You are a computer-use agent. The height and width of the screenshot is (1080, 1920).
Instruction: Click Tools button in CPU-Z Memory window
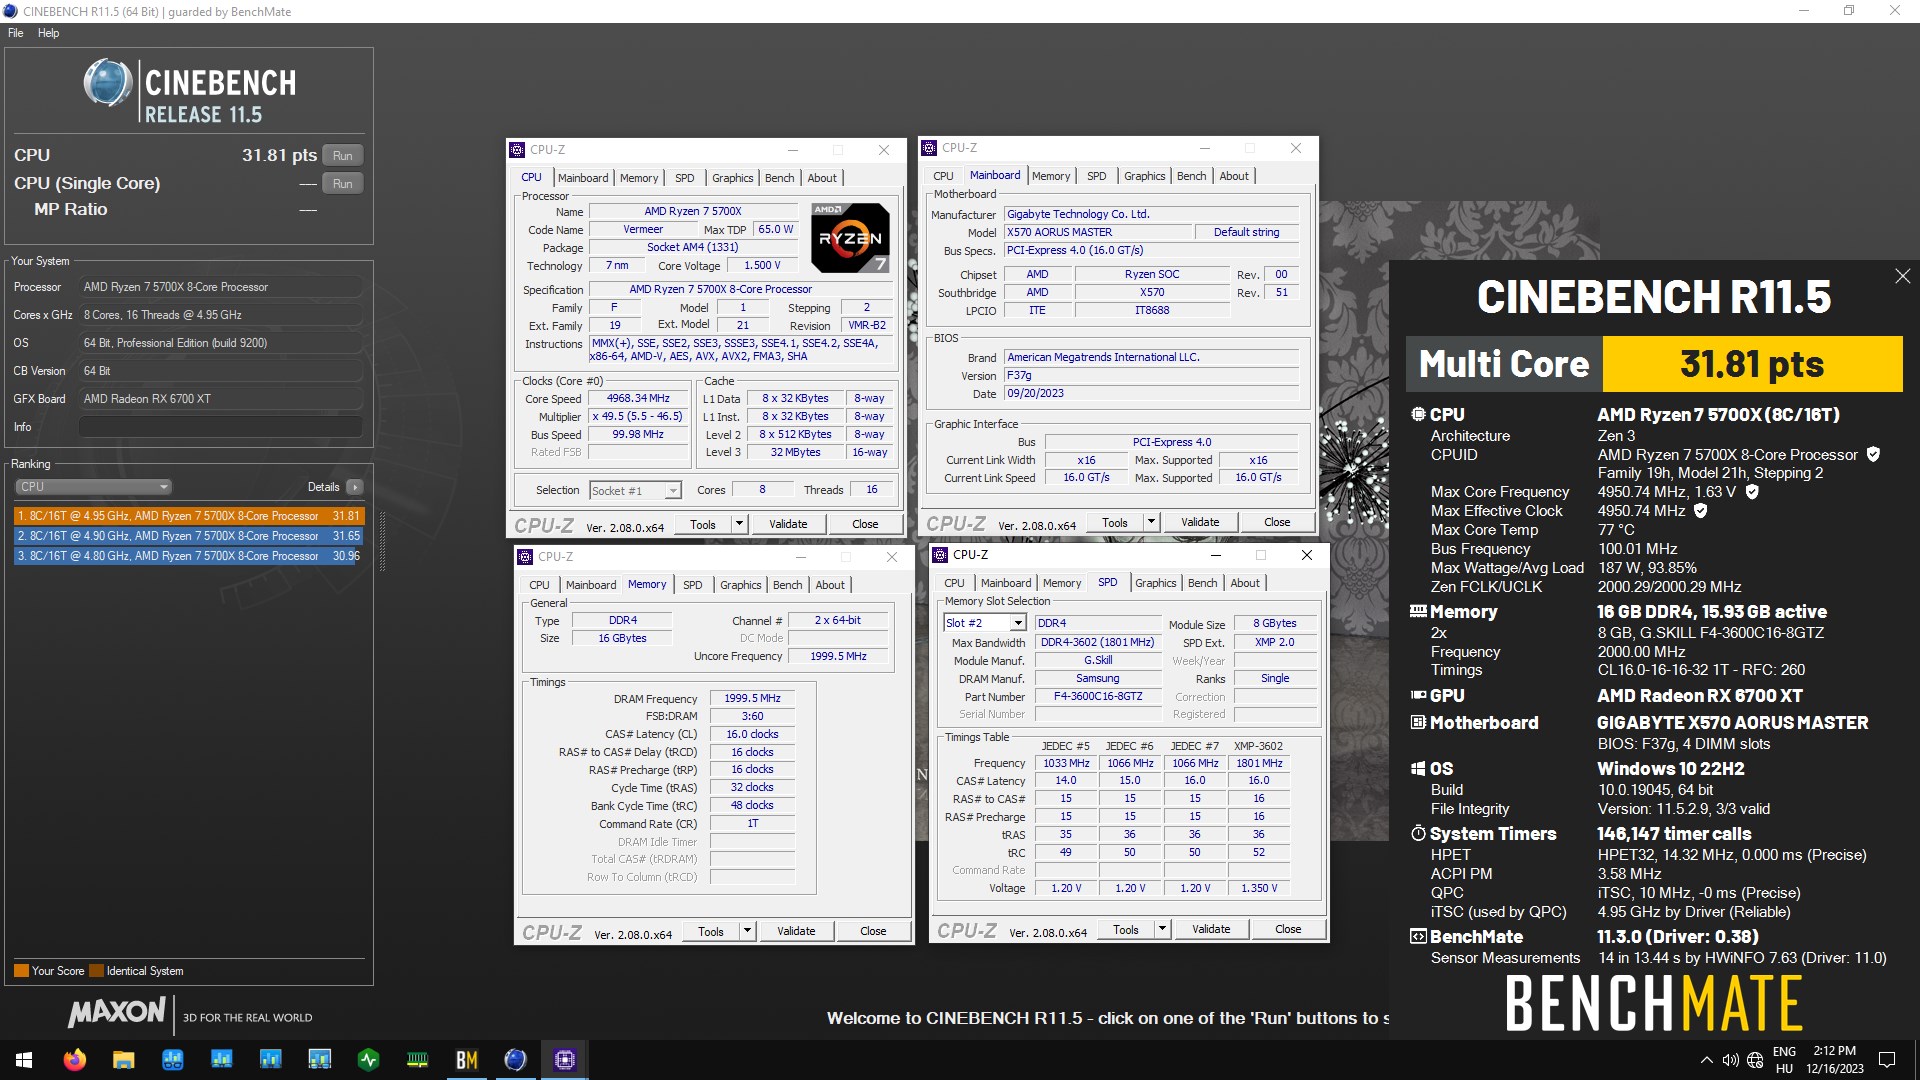pos(711,931)
